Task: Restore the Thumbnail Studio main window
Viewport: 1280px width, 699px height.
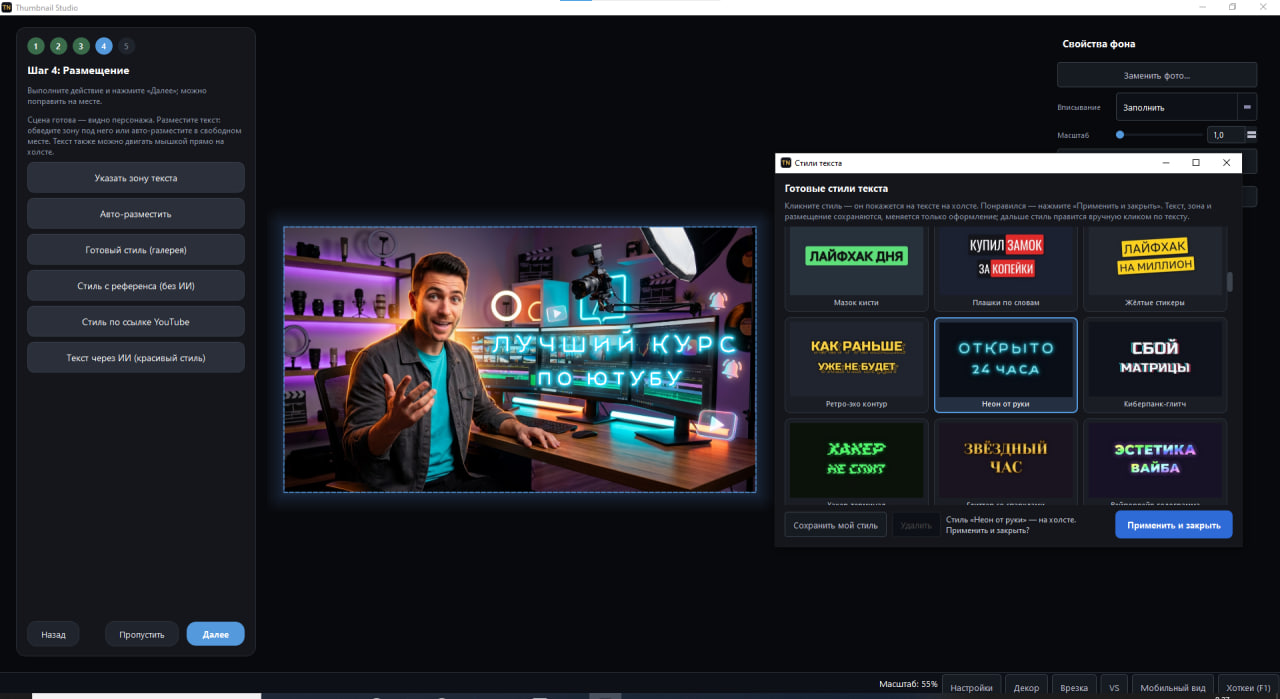Action: [x=1232, y=7]
